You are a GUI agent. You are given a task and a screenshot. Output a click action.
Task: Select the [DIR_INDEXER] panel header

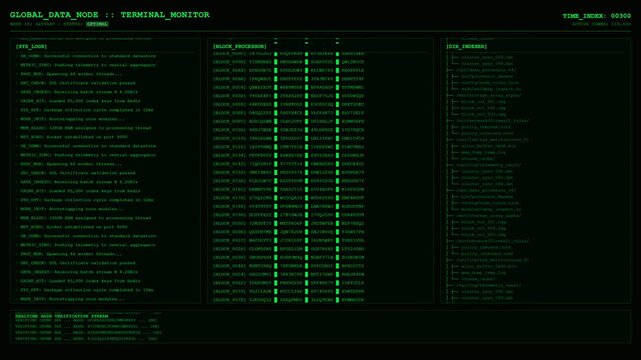[x=466, y=46]
